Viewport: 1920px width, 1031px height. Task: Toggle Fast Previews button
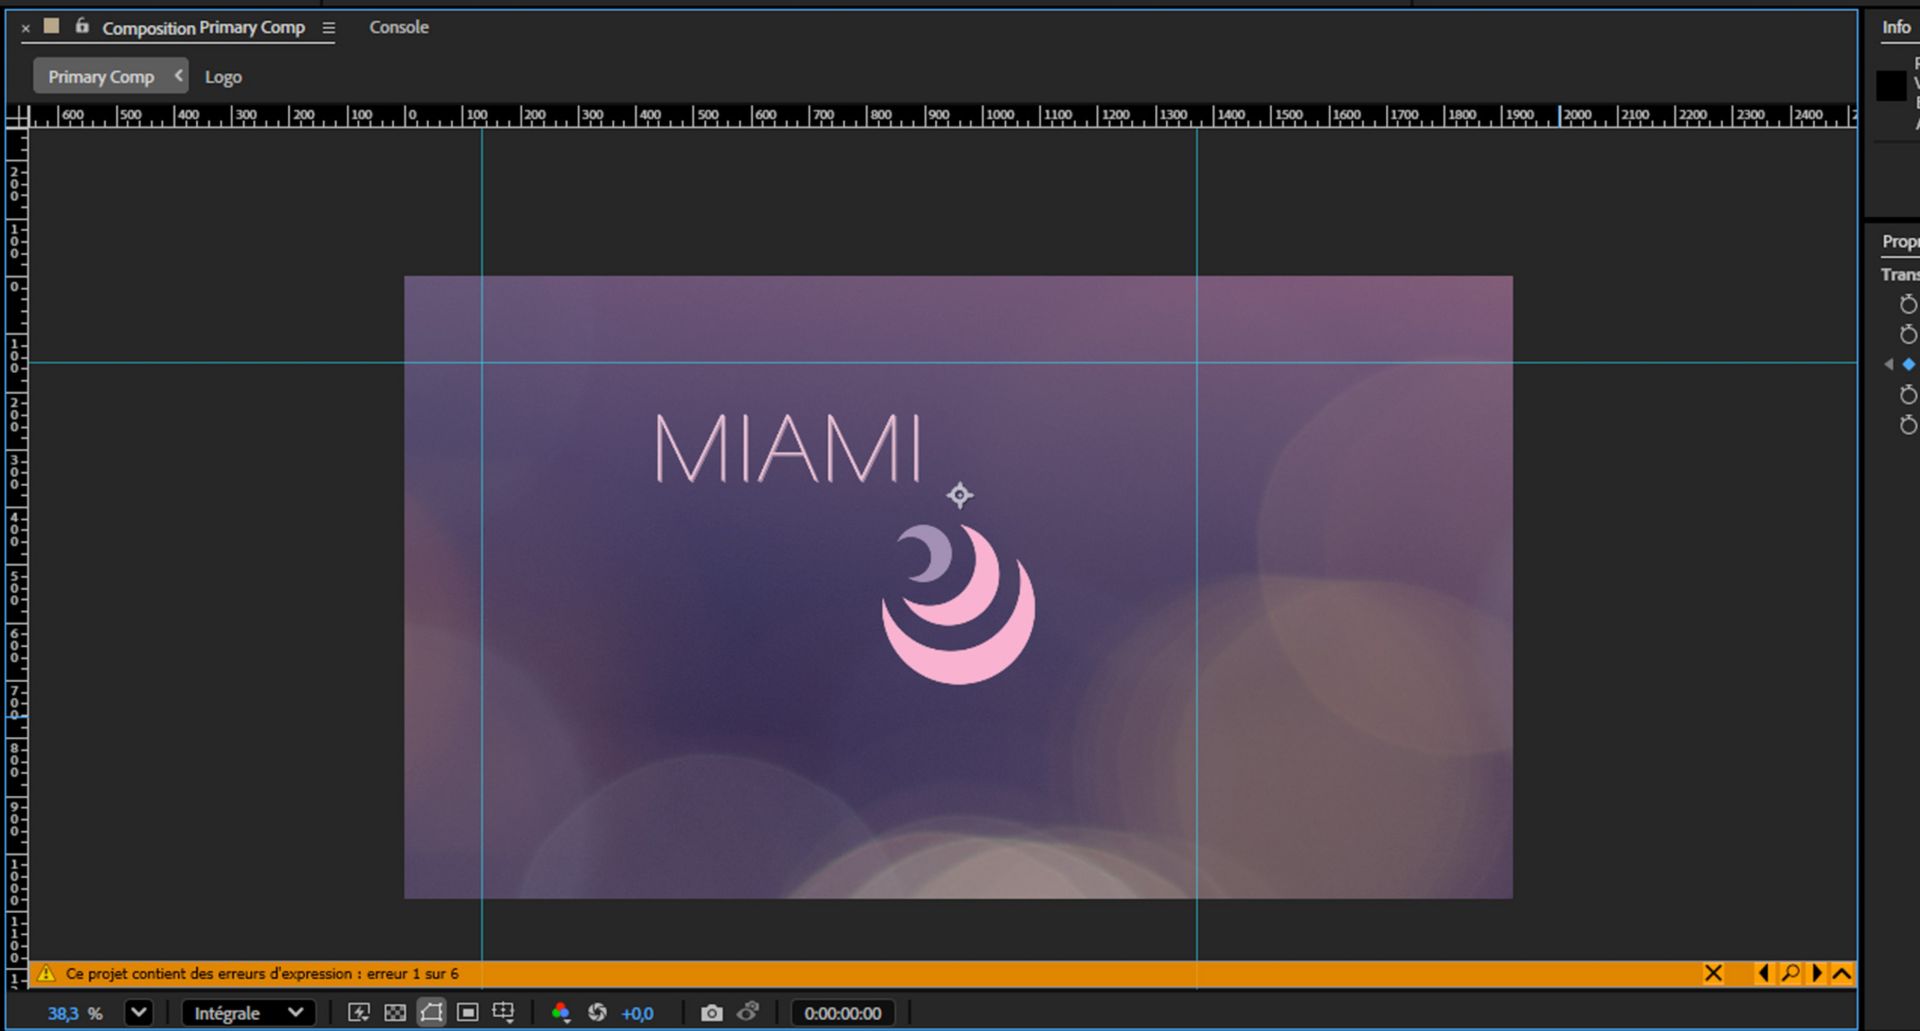(x=358, y=1013)
